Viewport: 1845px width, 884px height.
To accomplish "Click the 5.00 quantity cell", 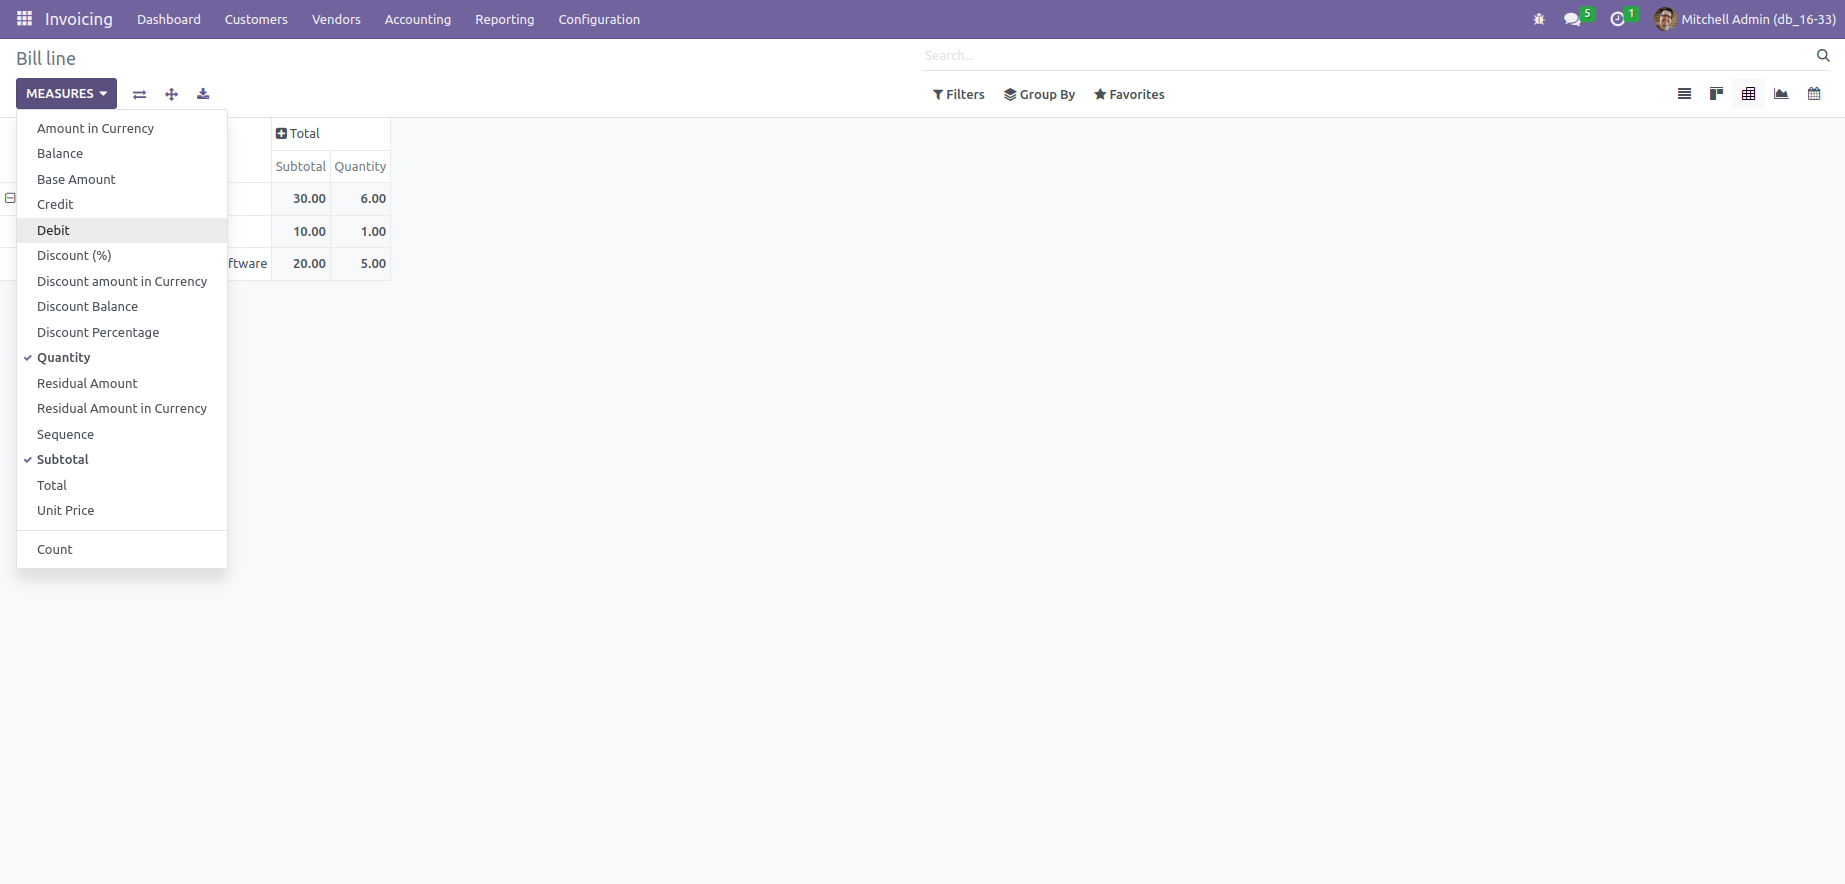I will pyautogui.click(x=360, y=264).
